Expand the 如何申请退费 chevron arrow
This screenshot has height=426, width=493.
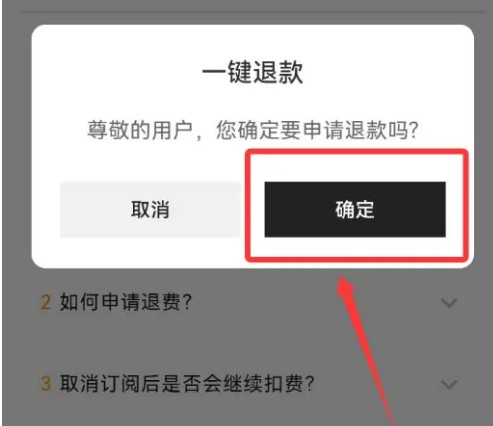pyautogui.click(x=449, y=303)
